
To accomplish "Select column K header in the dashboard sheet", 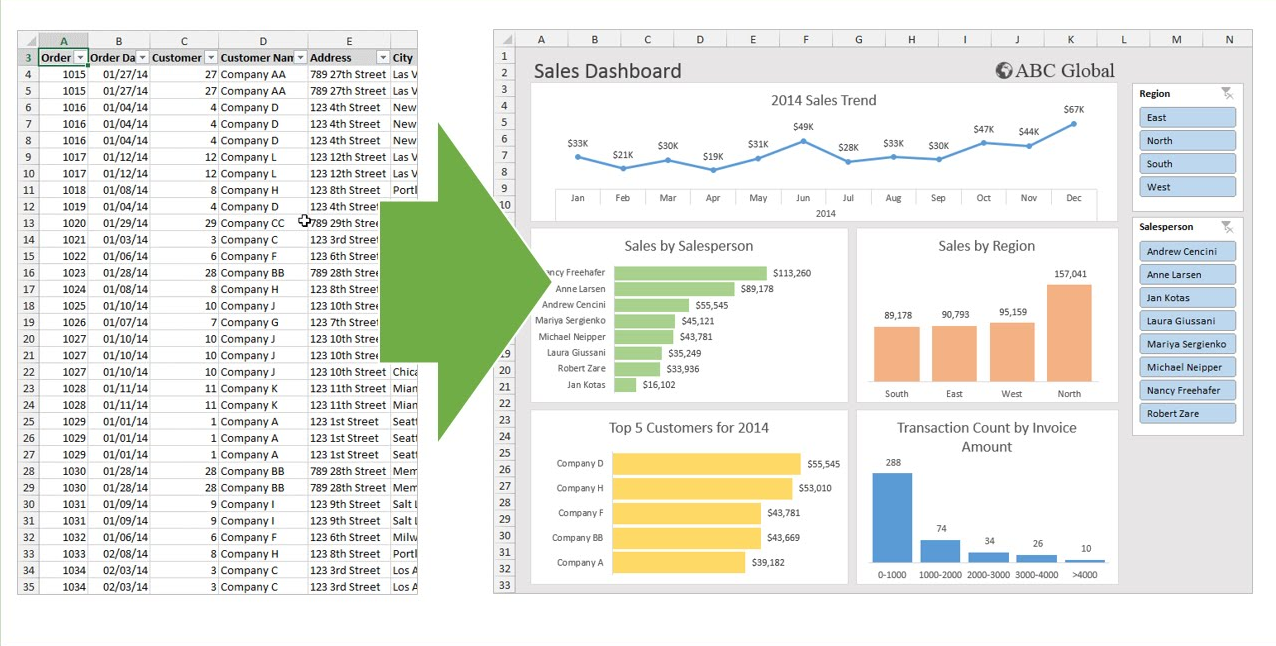I will coord(1070,39).
